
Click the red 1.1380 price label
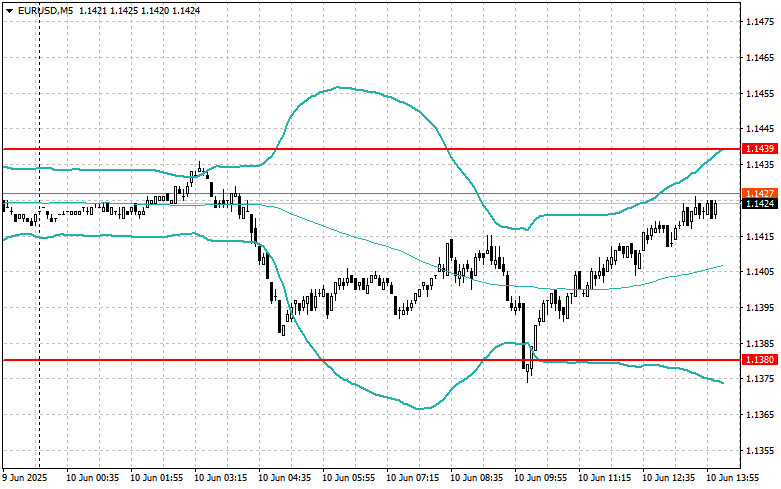pos(760,360)
